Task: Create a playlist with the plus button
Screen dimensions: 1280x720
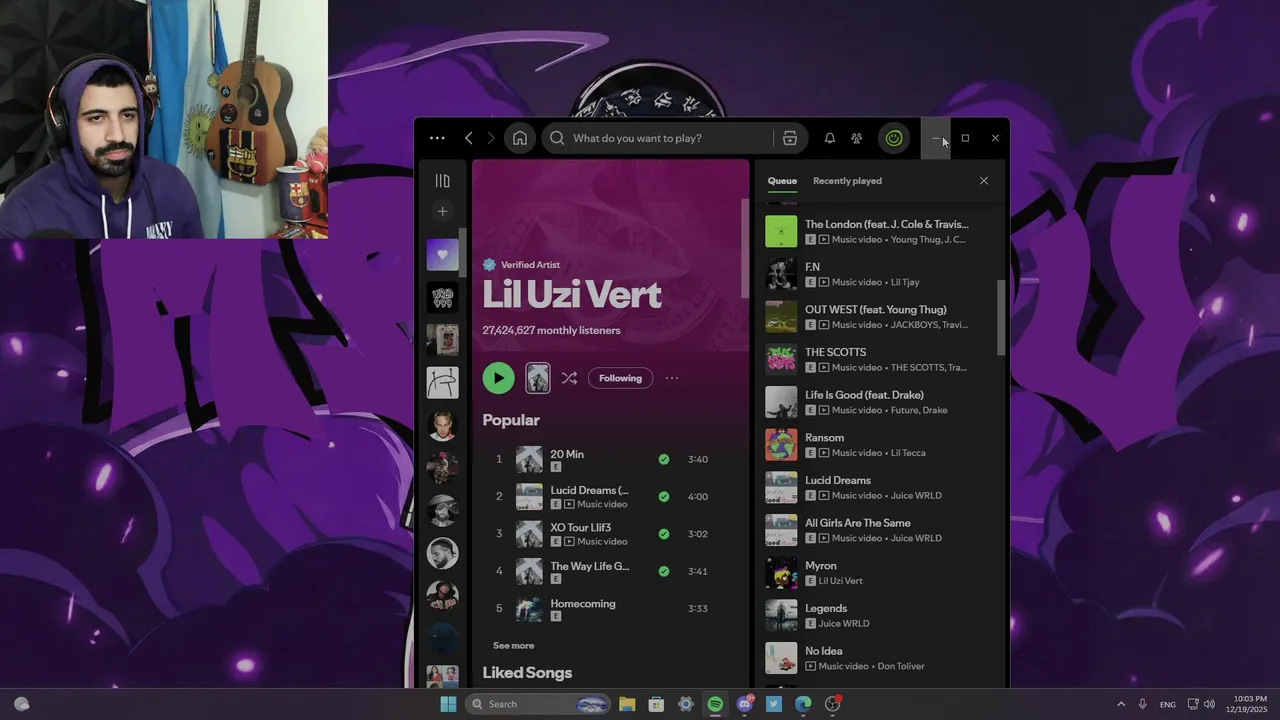Action: coord(442,211)
